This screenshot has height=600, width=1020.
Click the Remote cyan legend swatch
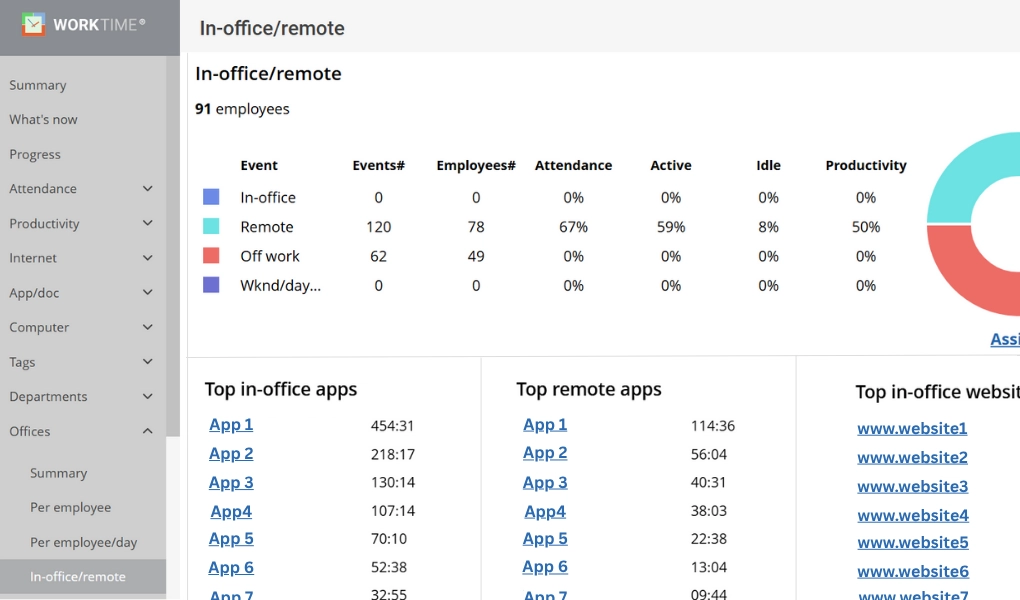211,227
